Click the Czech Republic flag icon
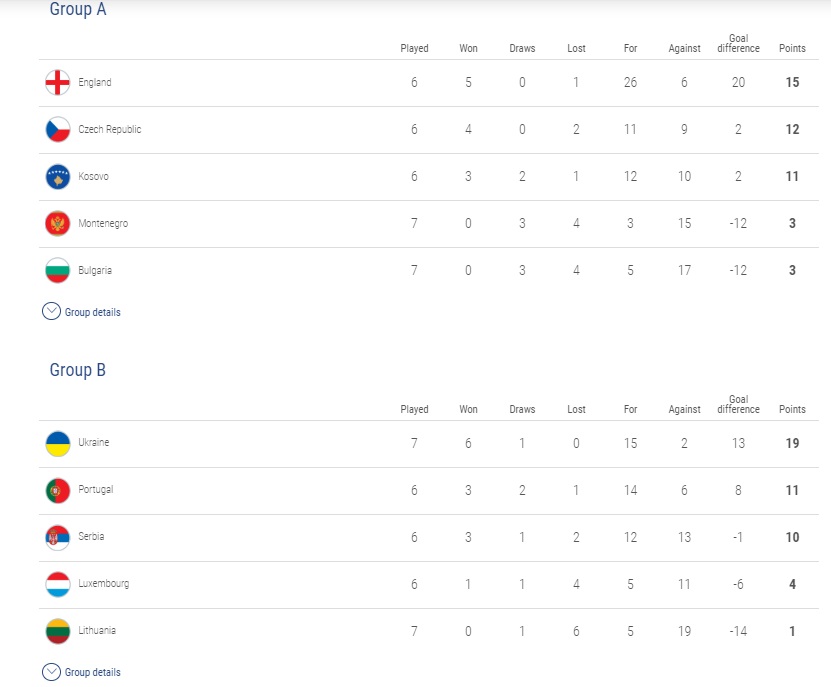 (x=58, y=129)
